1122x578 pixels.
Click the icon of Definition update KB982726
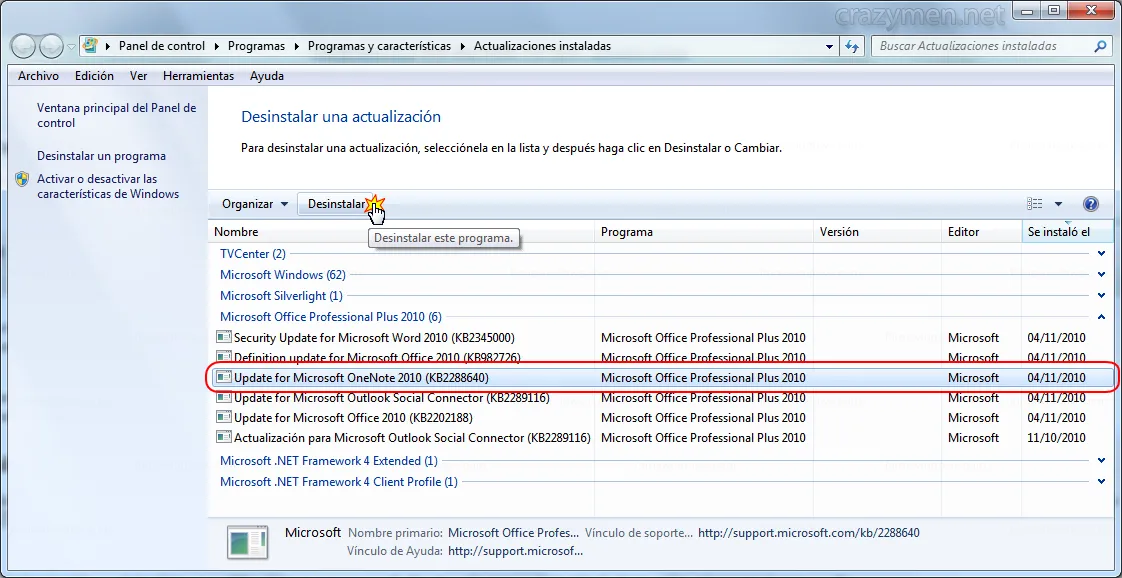pos(224,357)
